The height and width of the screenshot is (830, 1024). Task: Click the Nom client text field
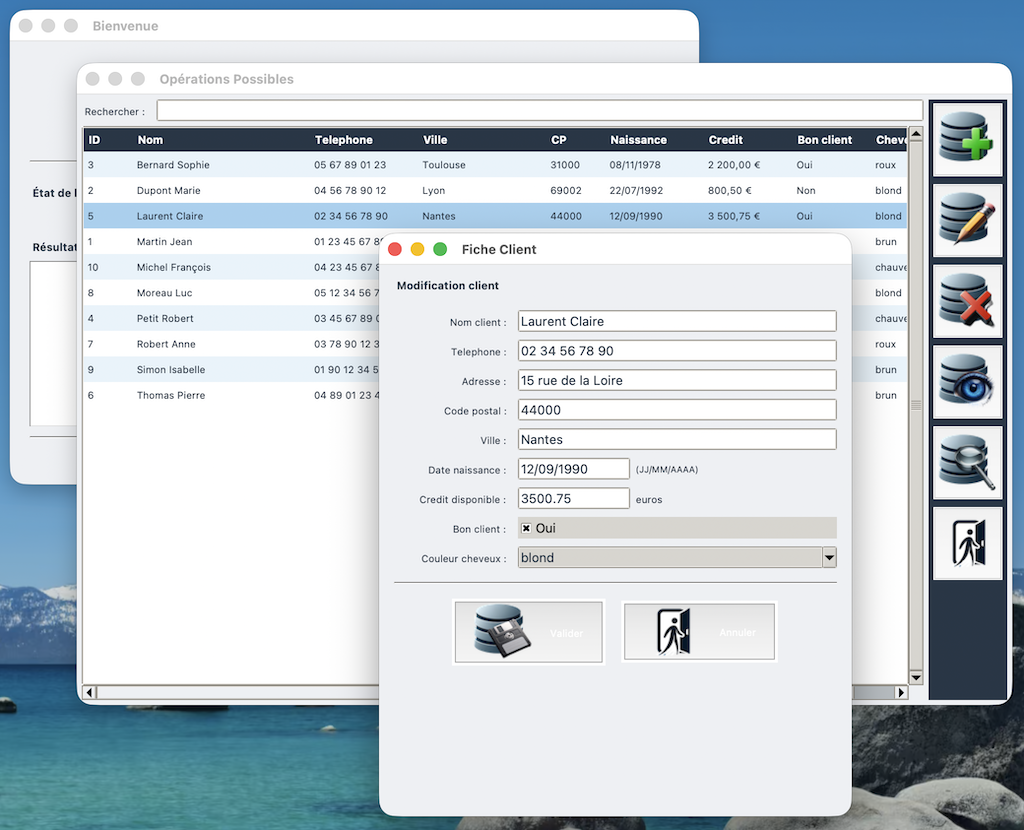(677, 321)
